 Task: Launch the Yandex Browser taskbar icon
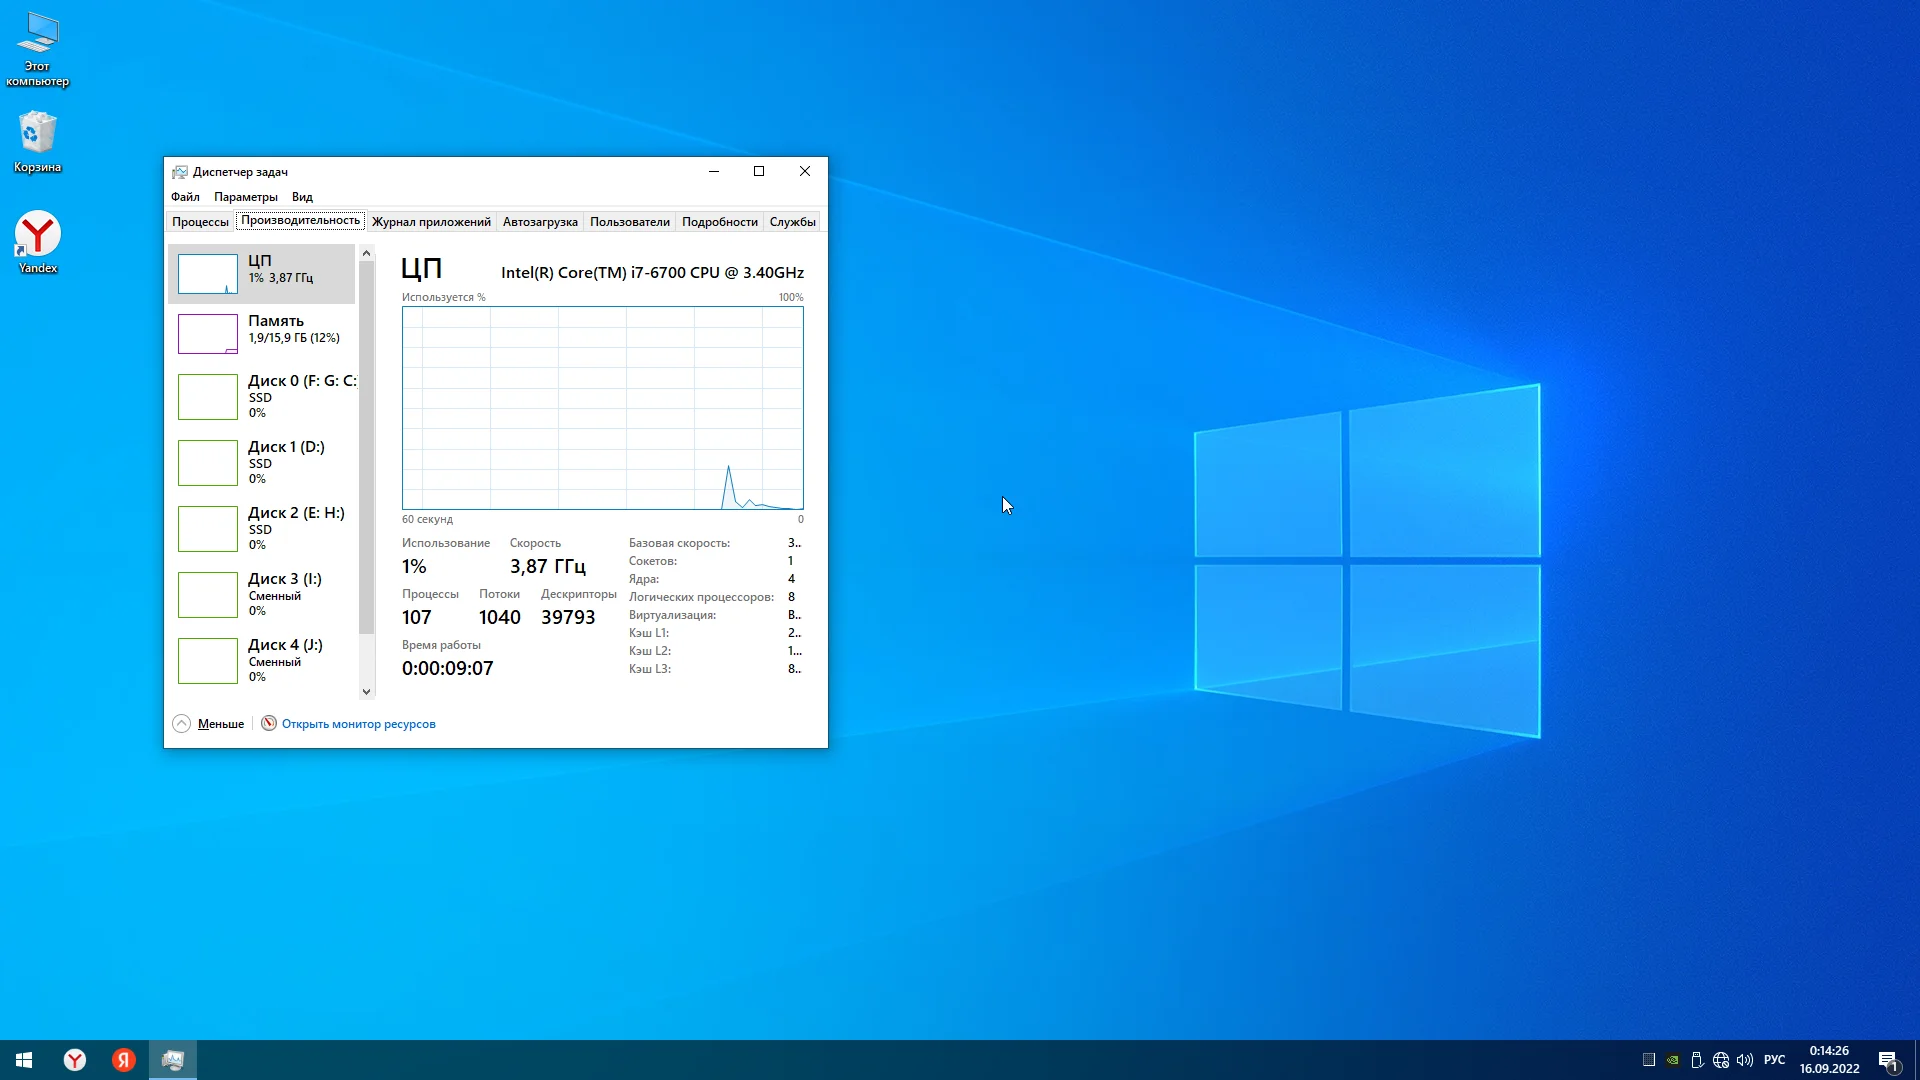click(x=75, y=1060)
